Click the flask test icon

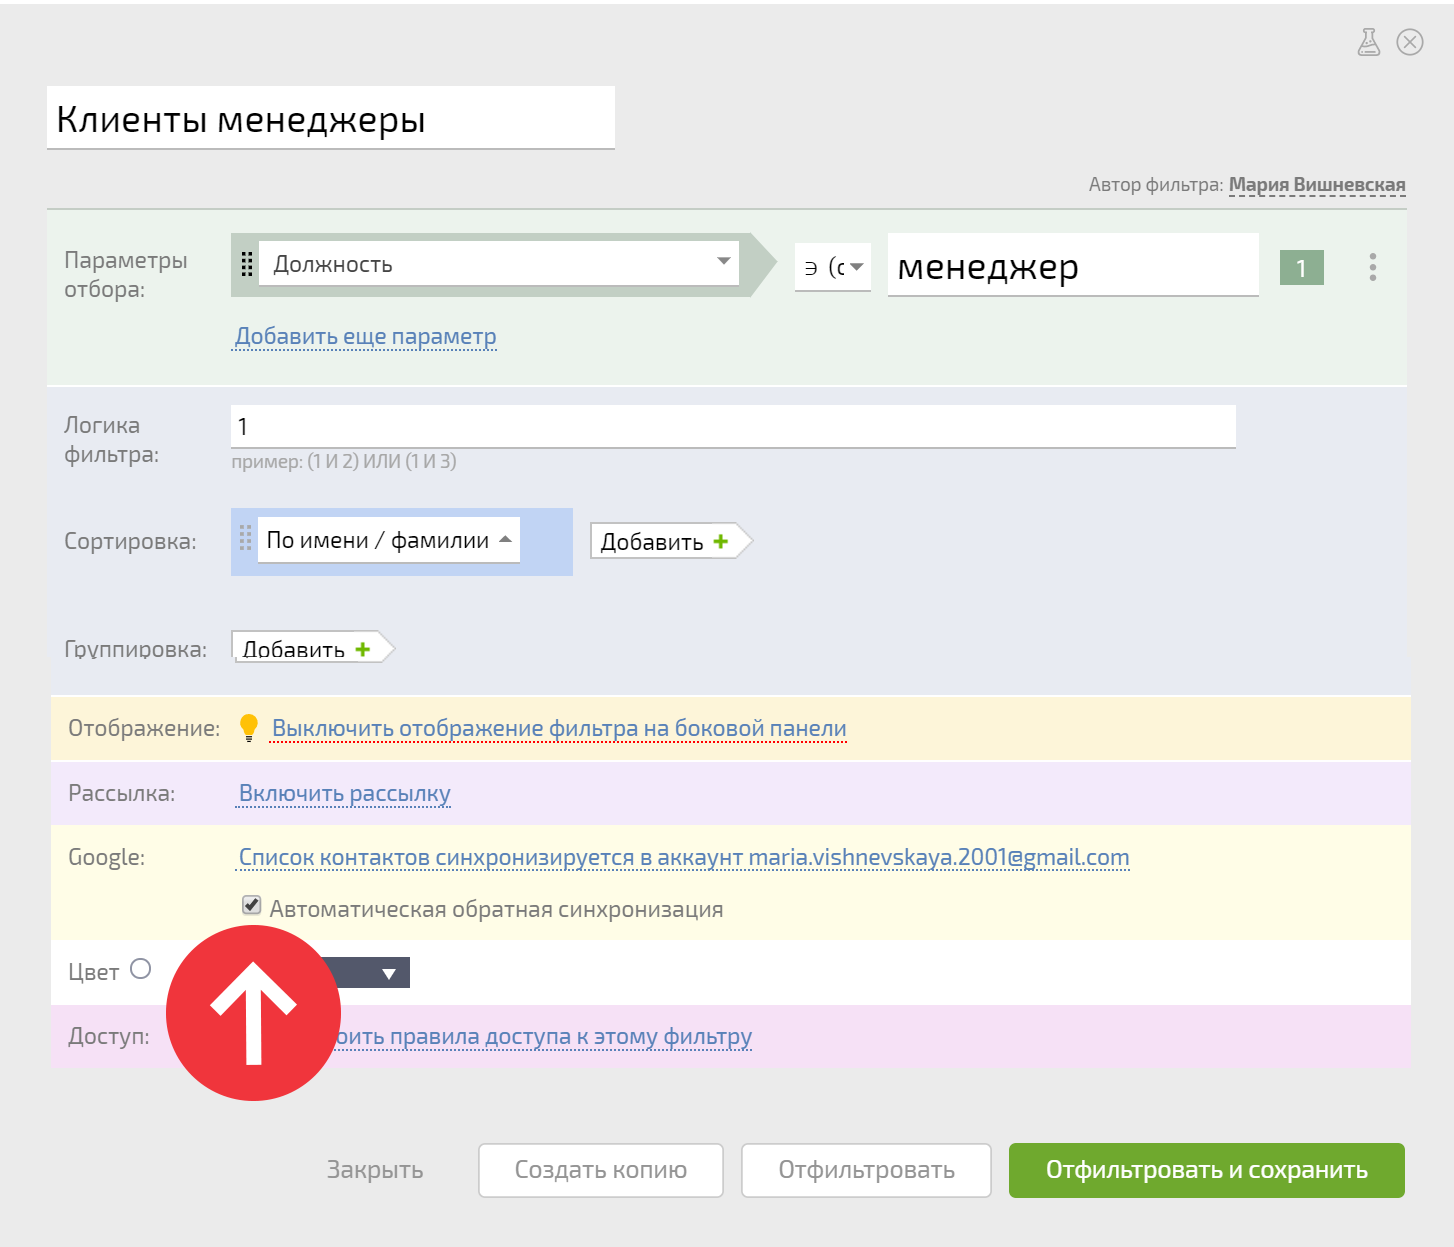coord(1369,42)
